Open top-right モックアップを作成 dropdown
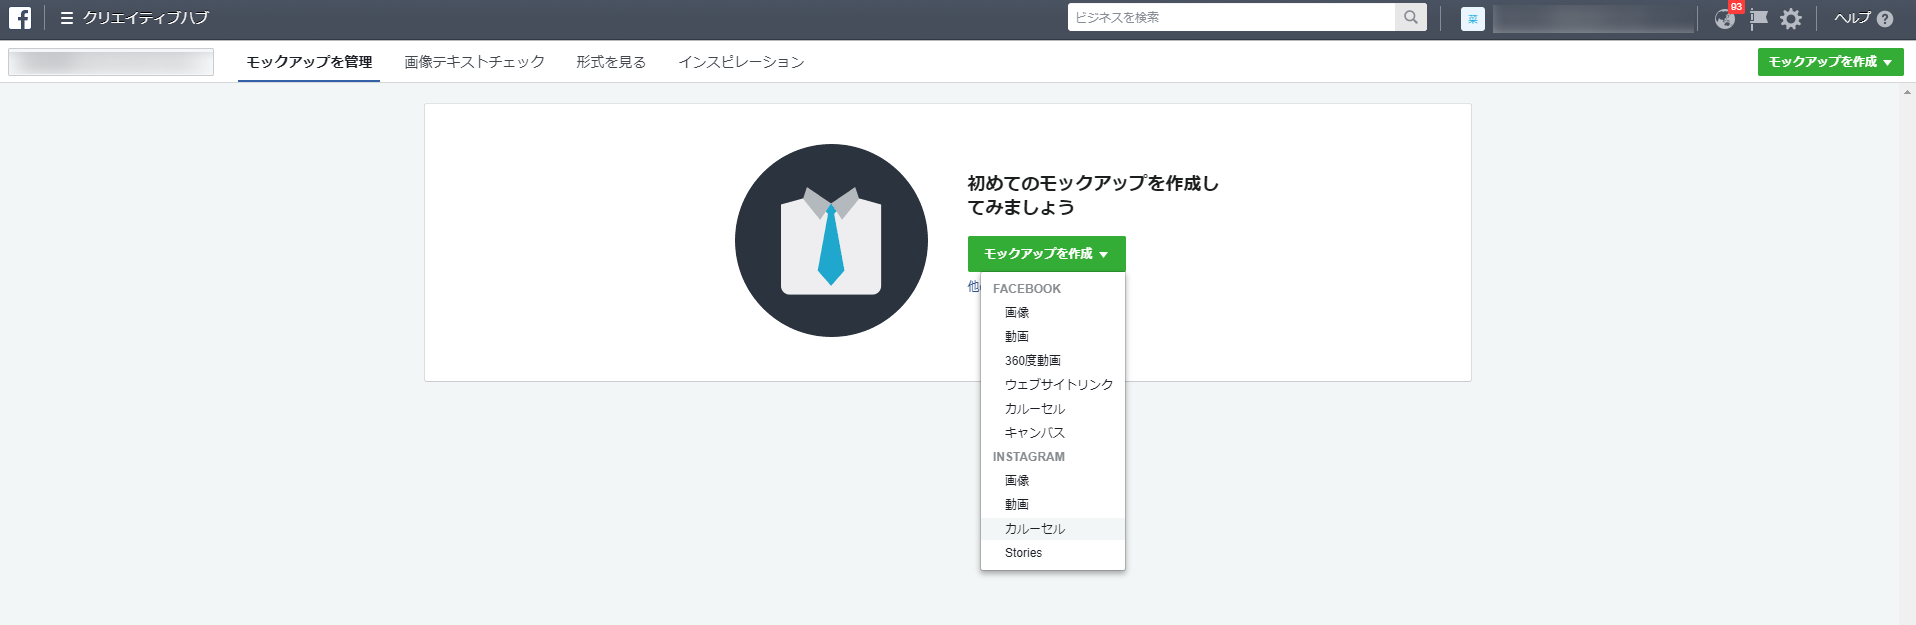The width and height of the screenshot is (1916, 625). click(1830, 62)
